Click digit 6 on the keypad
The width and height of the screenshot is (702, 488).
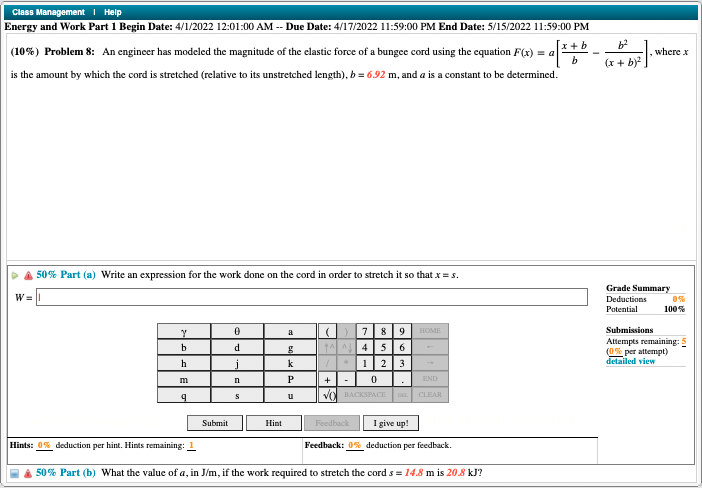(402, 347)
